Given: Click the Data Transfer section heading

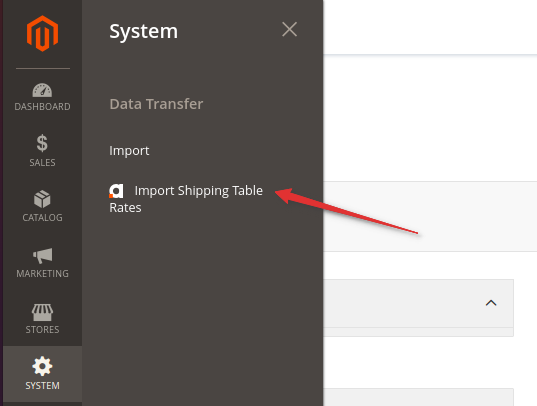Looking at the screenshot, I should tap(156, 104).
